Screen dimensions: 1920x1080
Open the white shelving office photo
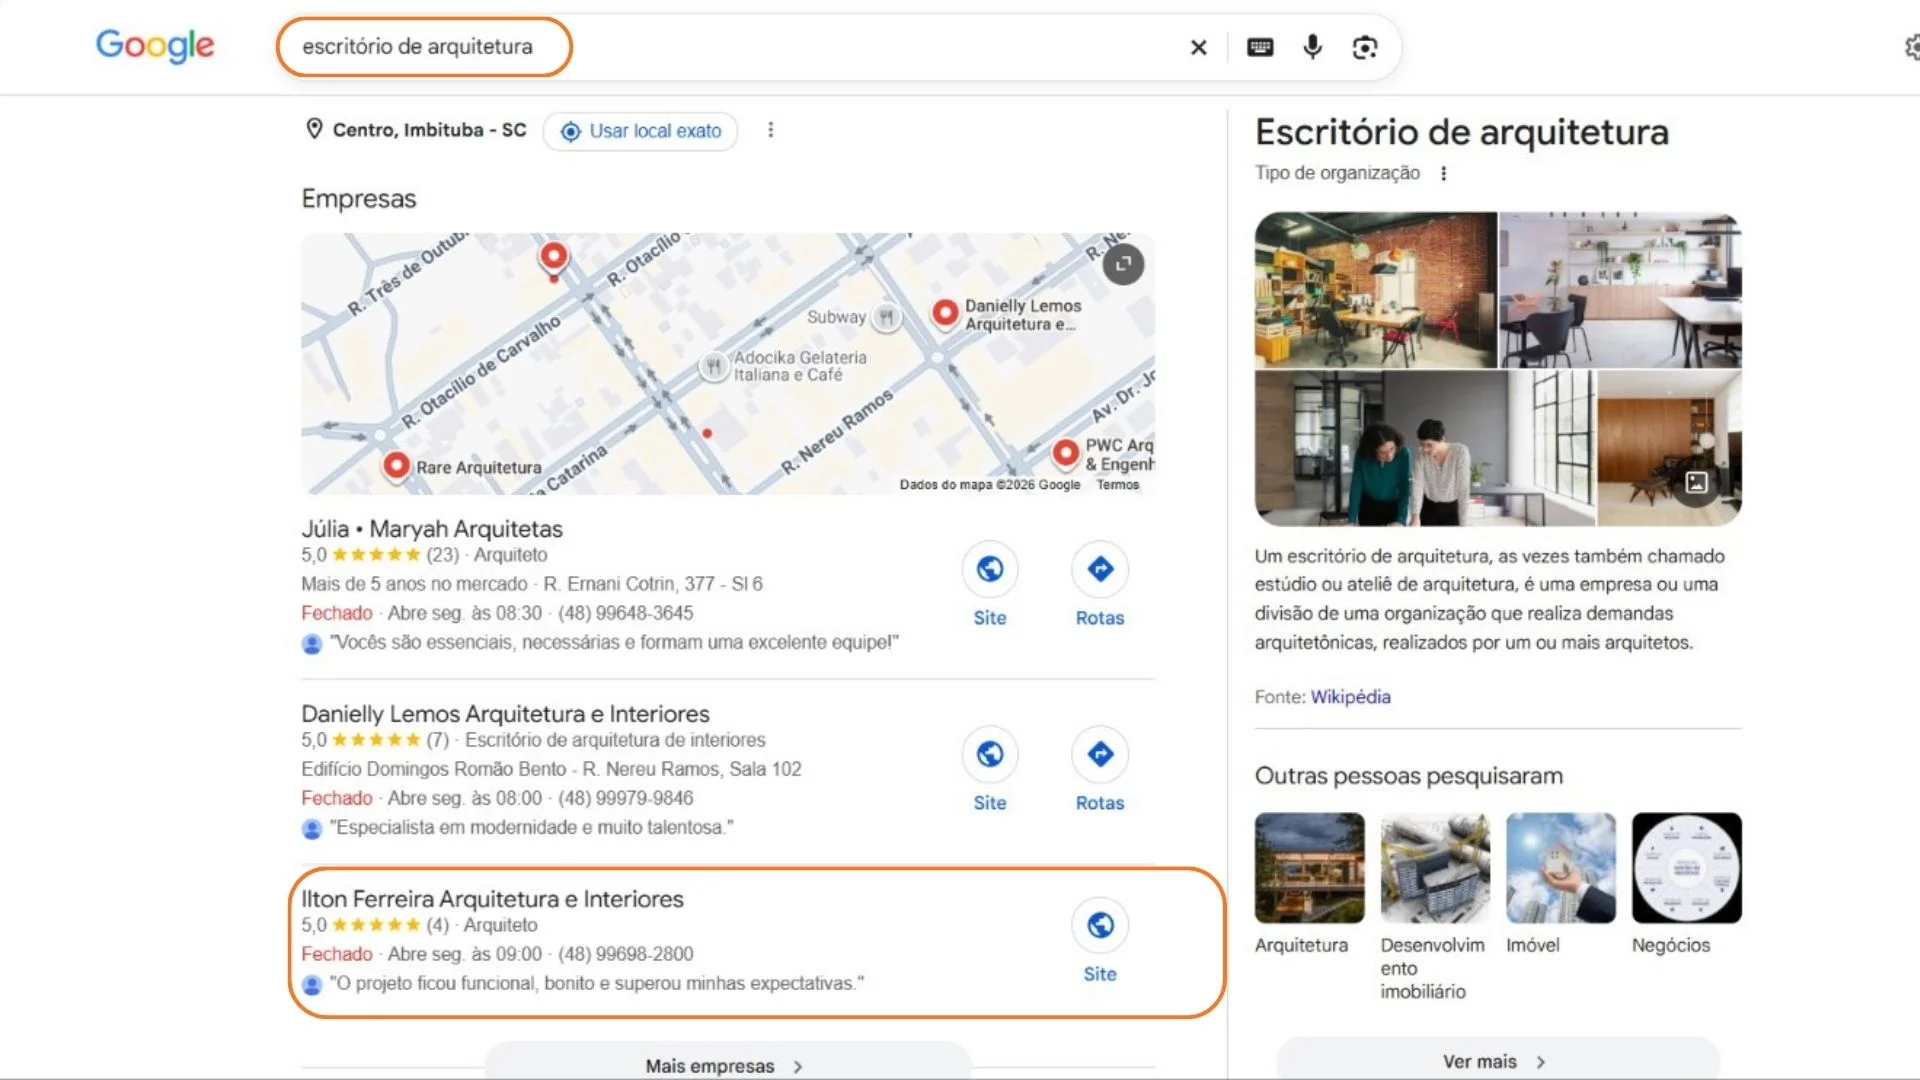(x=1620, y=290)
